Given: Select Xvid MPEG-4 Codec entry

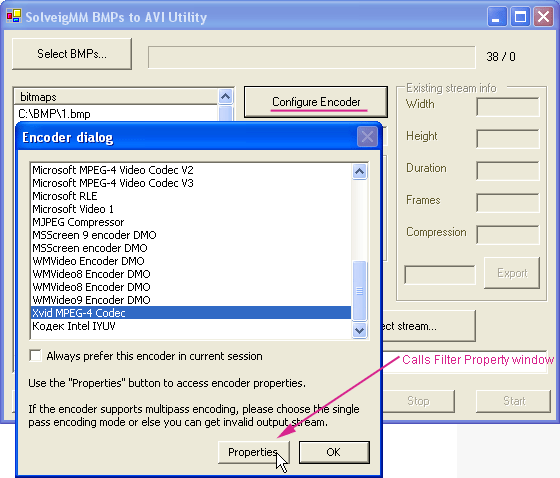Looking at the screenshot, I should [x=191, y=313].
